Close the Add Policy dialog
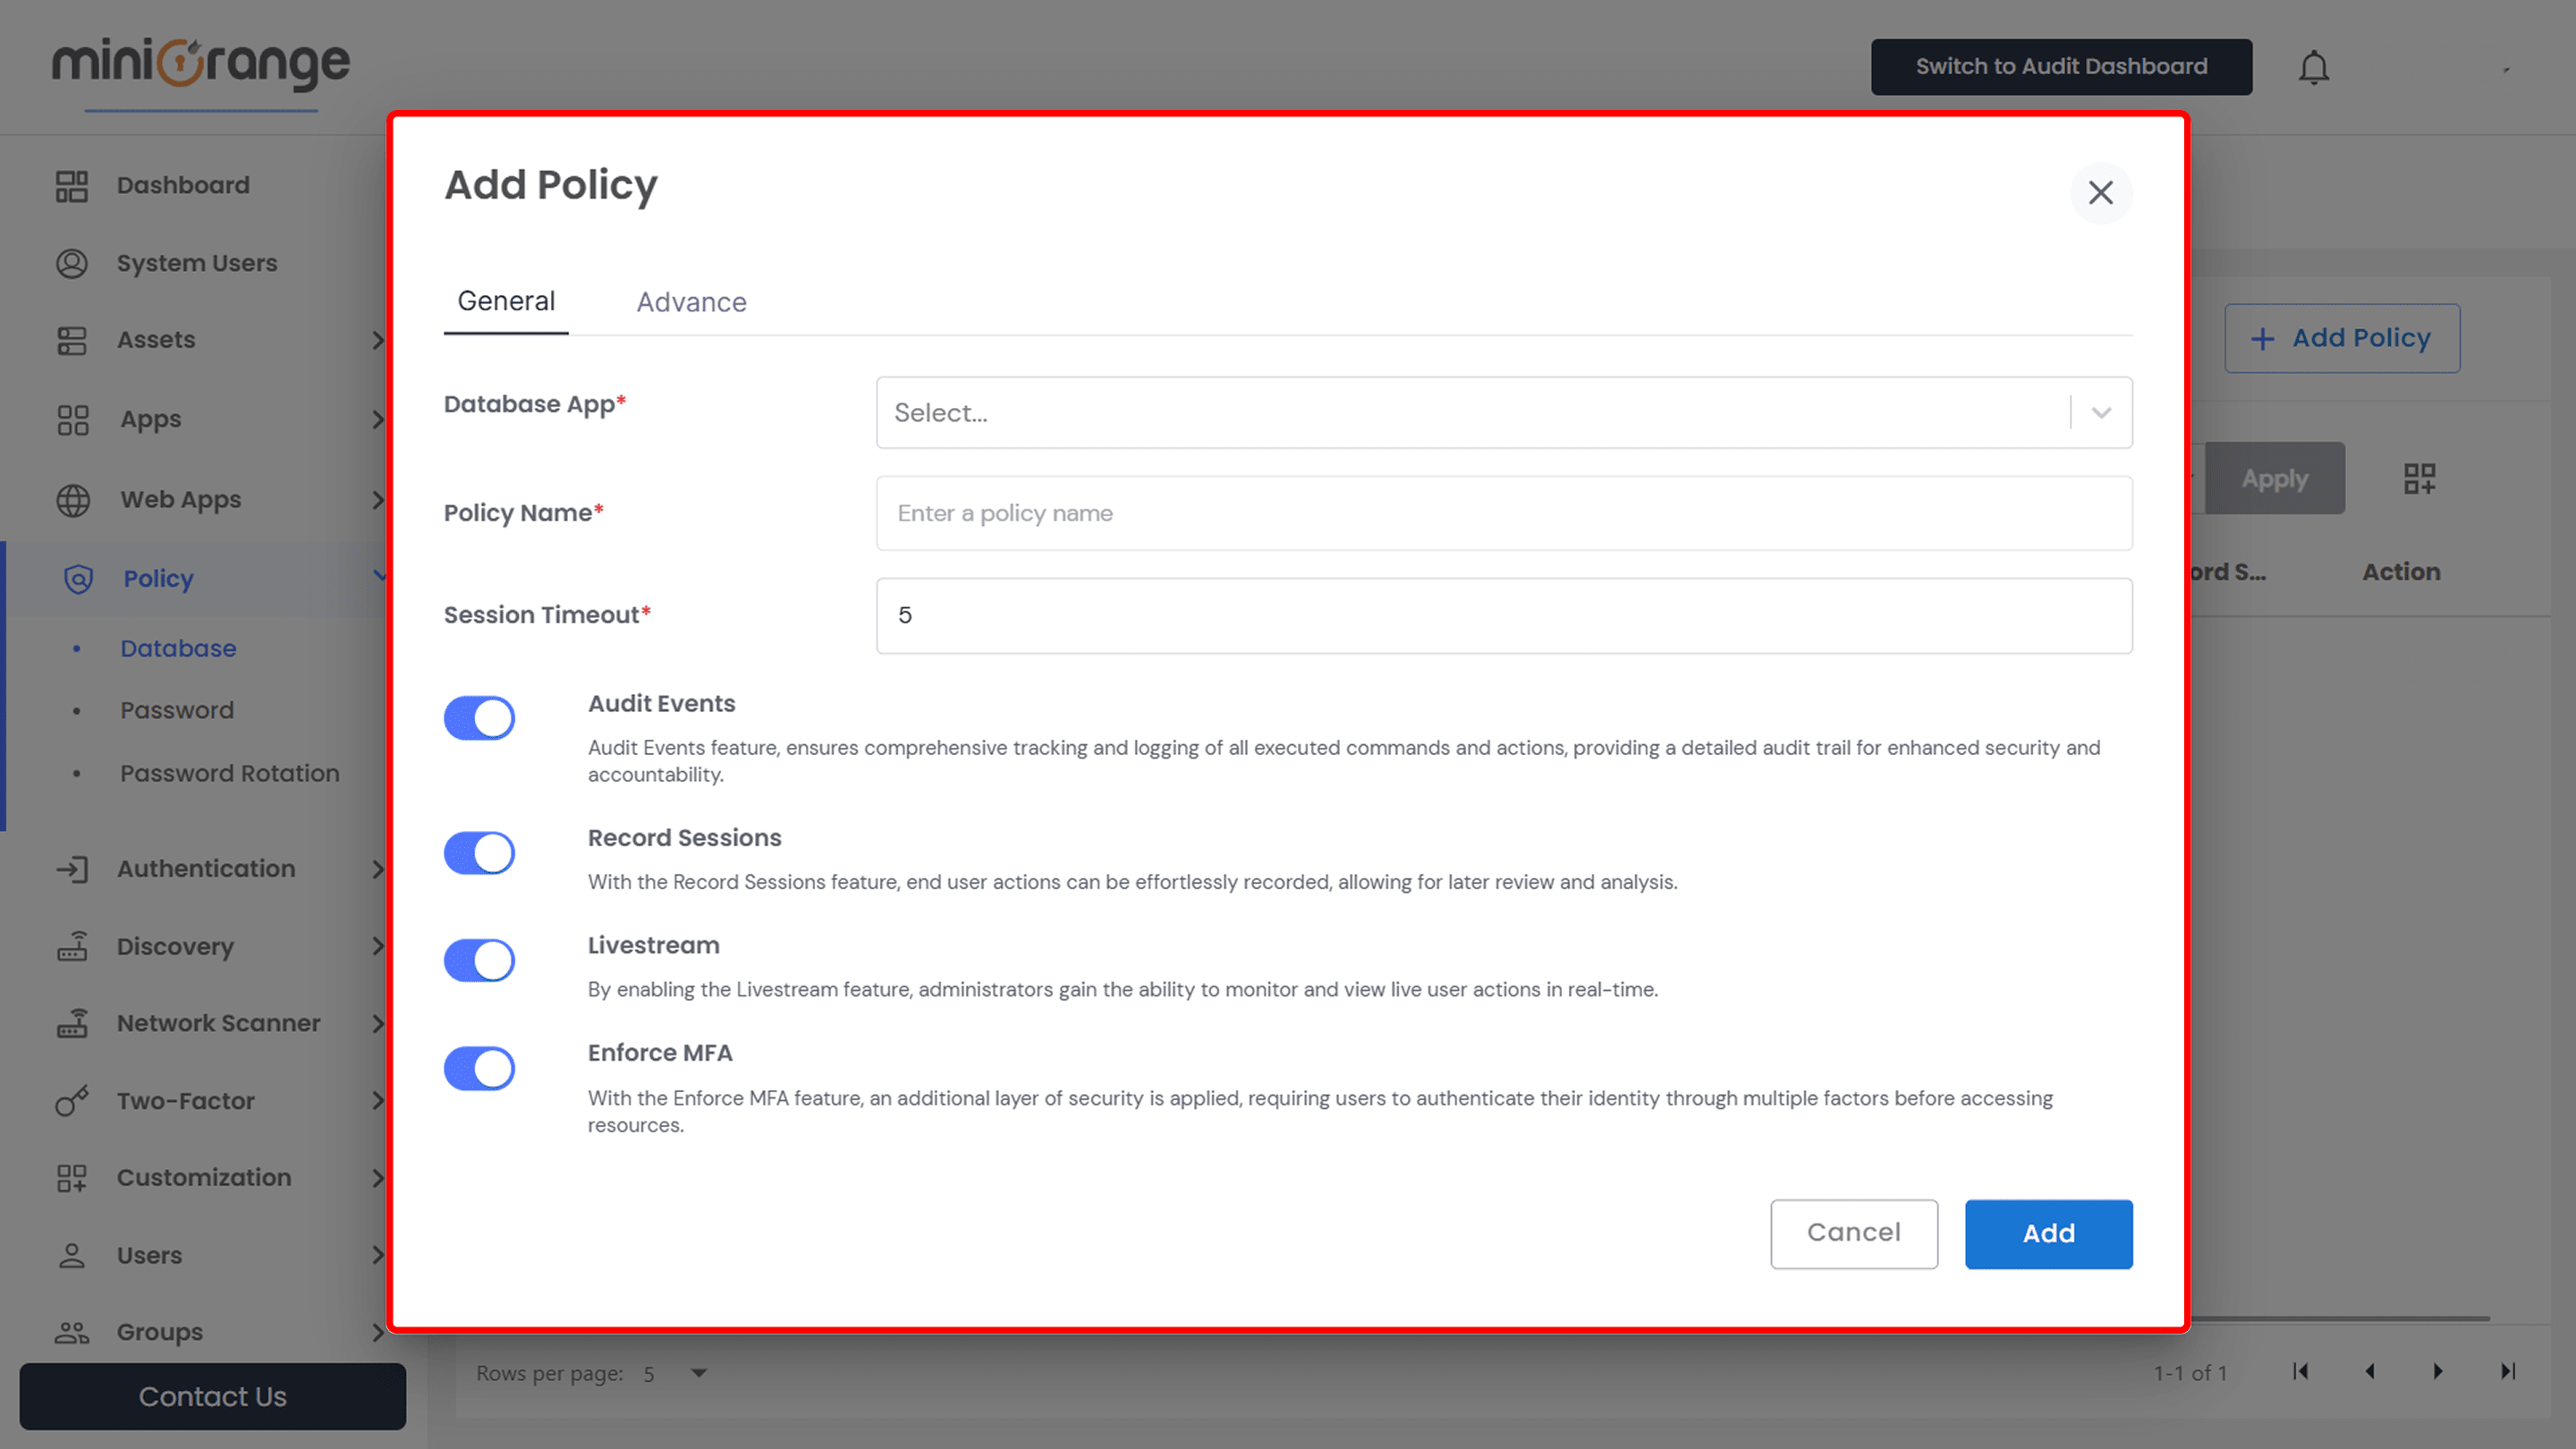This screenshot has width=2576, height=1449. click(2100, 192)
